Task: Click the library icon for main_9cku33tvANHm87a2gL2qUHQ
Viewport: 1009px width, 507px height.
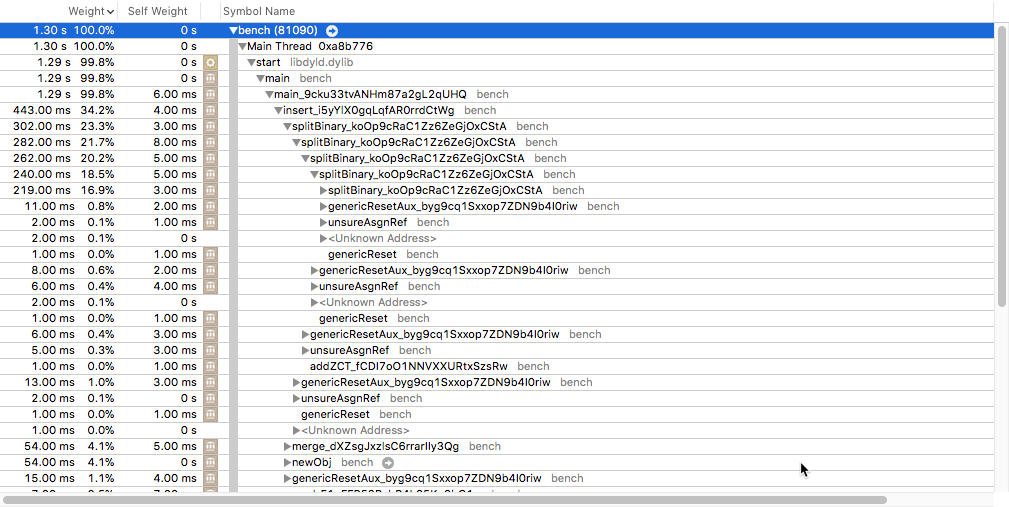Action: click(x=210, y=95)
